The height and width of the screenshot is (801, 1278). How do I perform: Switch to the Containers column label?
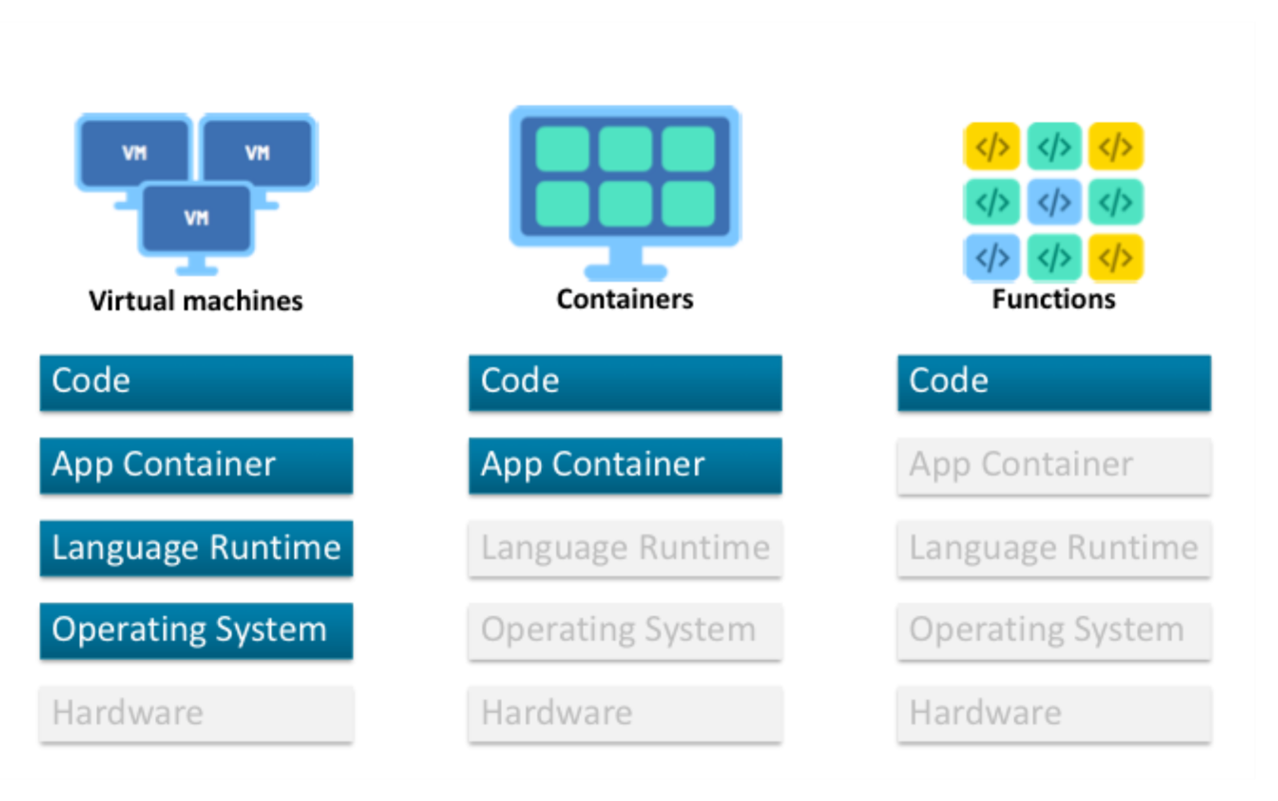coord(624,298)
